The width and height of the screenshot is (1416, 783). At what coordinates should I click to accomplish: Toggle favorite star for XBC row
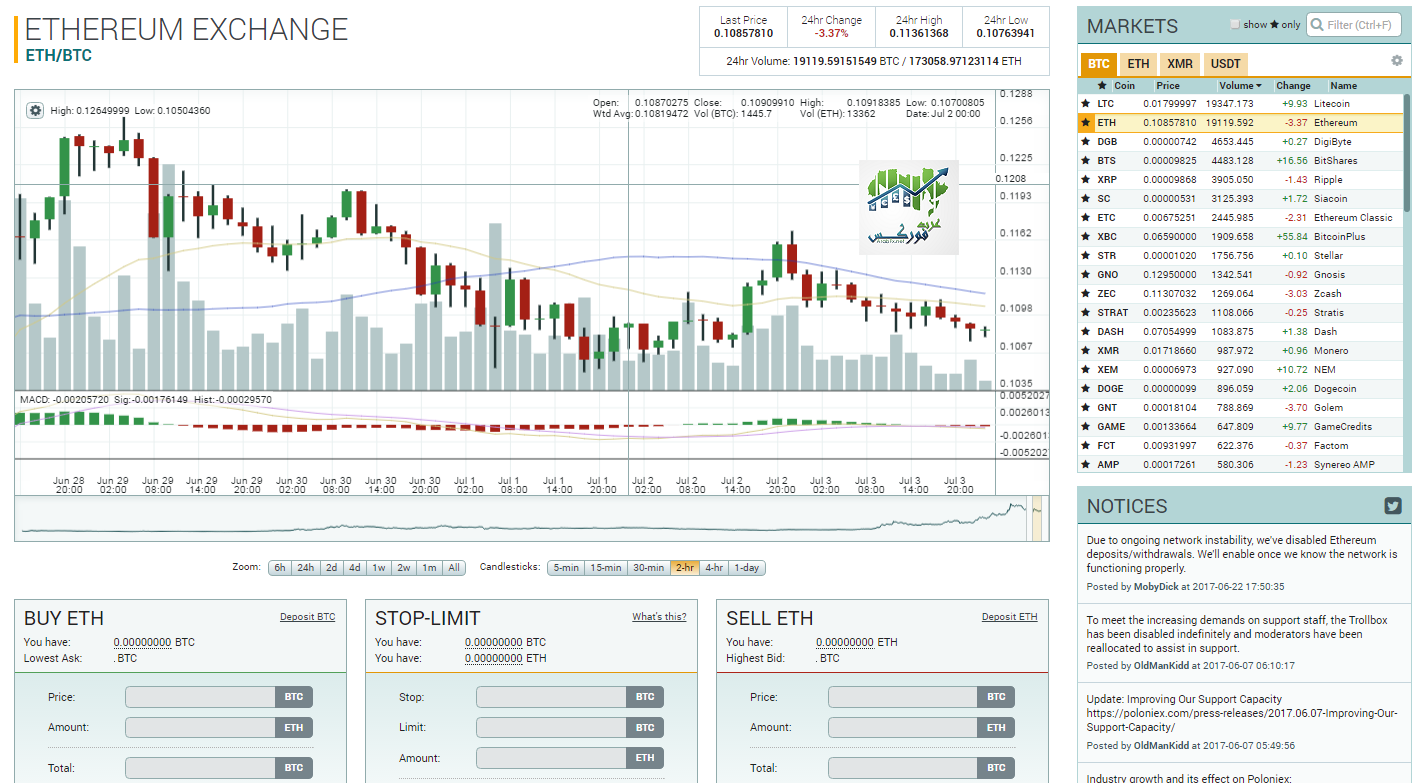click(1085, 236)
